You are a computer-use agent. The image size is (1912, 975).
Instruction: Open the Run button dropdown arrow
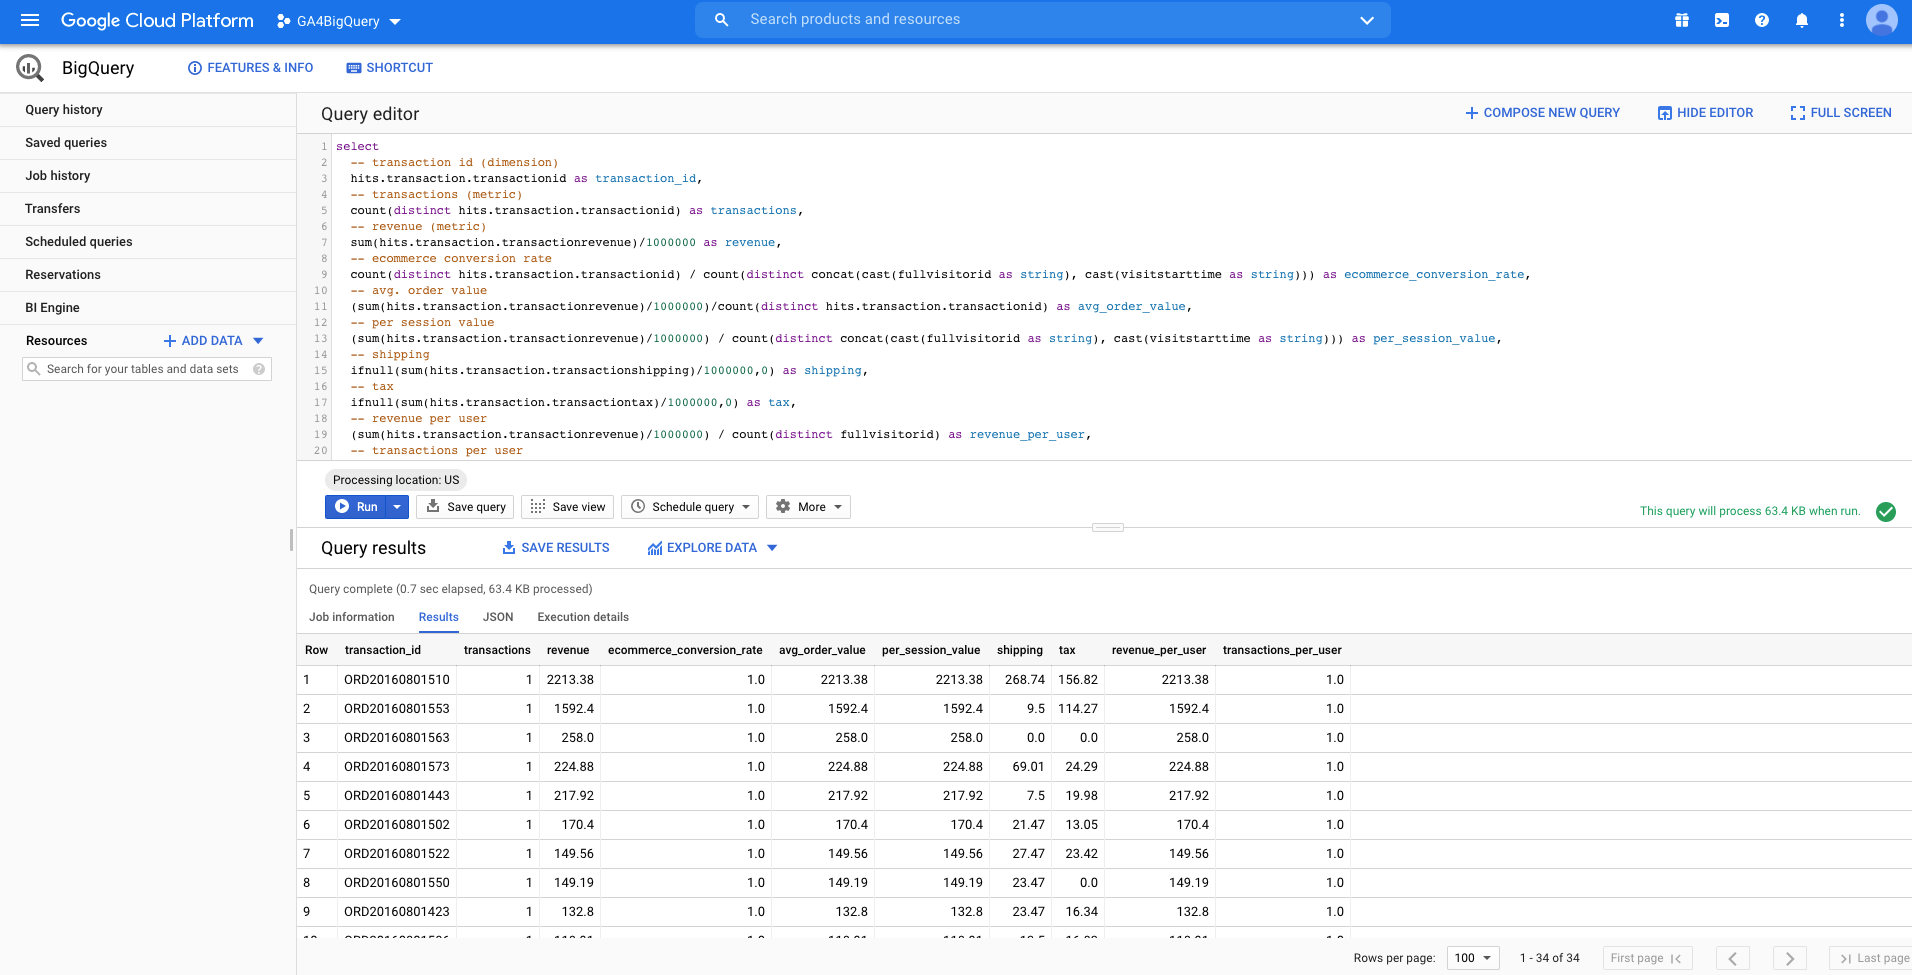coord(397,507)
